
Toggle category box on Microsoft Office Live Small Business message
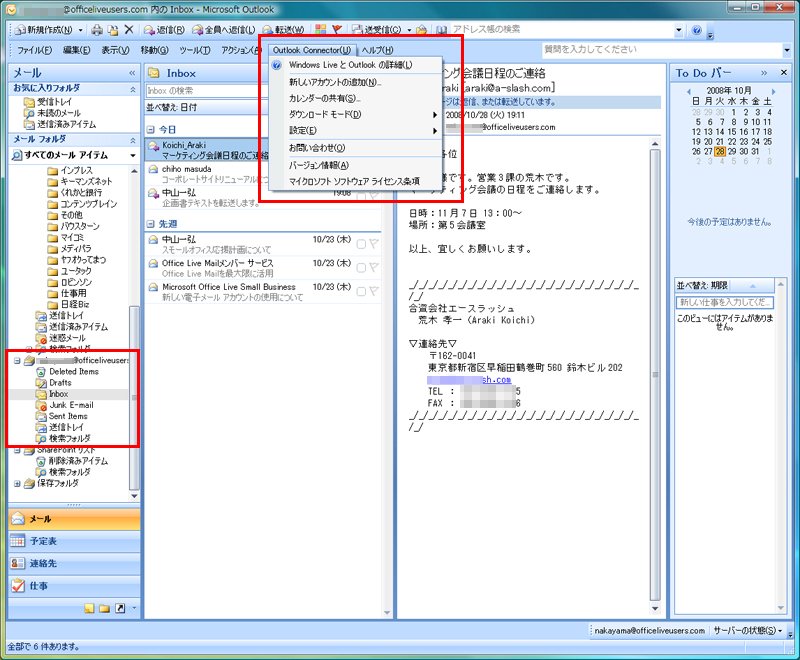pyautogui.click(x=361, y=292)
